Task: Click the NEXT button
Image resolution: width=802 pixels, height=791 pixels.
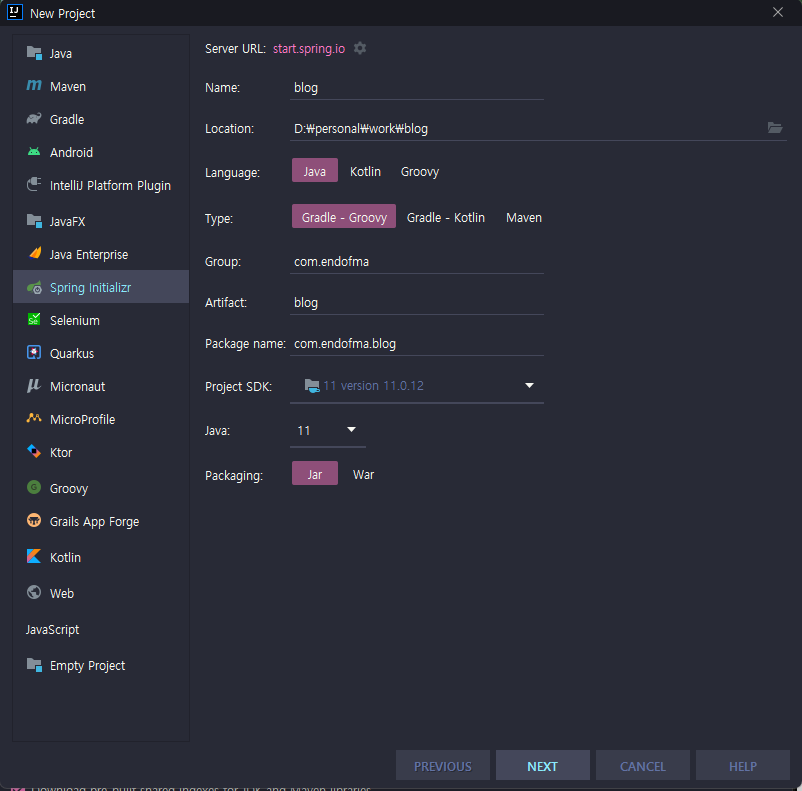Action: (x=543, y=765)
